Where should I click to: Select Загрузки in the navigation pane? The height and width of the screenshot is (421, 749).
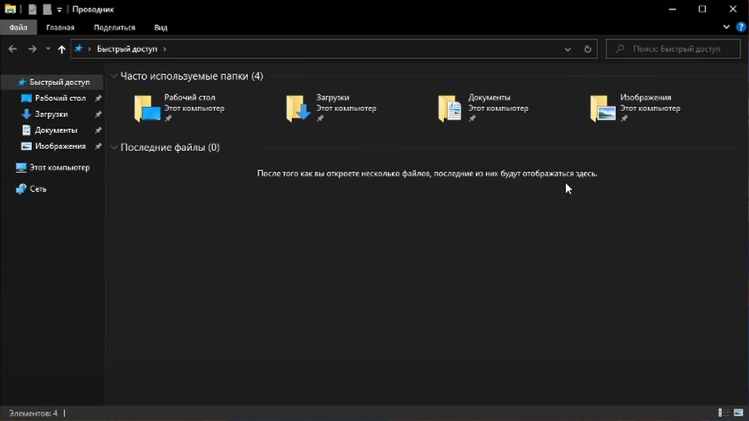tap(54, 114)
